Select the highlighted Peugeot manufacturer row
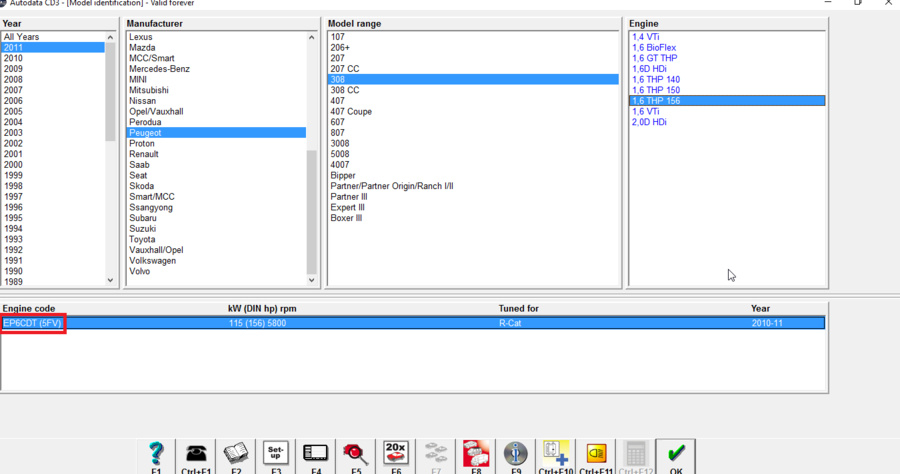Screen dimensions: 900x474 tap(216, 133)
